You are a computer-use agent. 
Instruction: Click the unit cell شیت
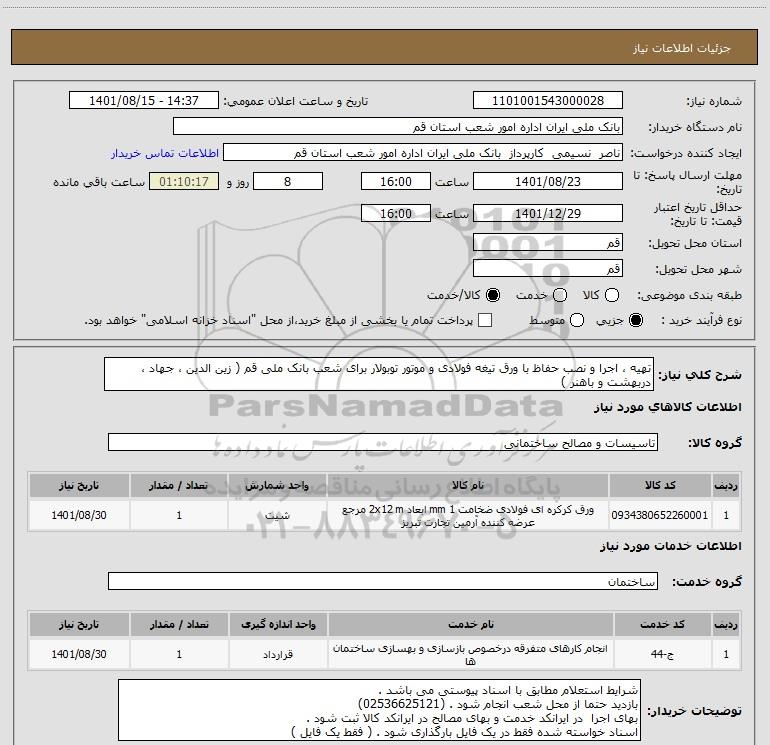pos(277,515)
